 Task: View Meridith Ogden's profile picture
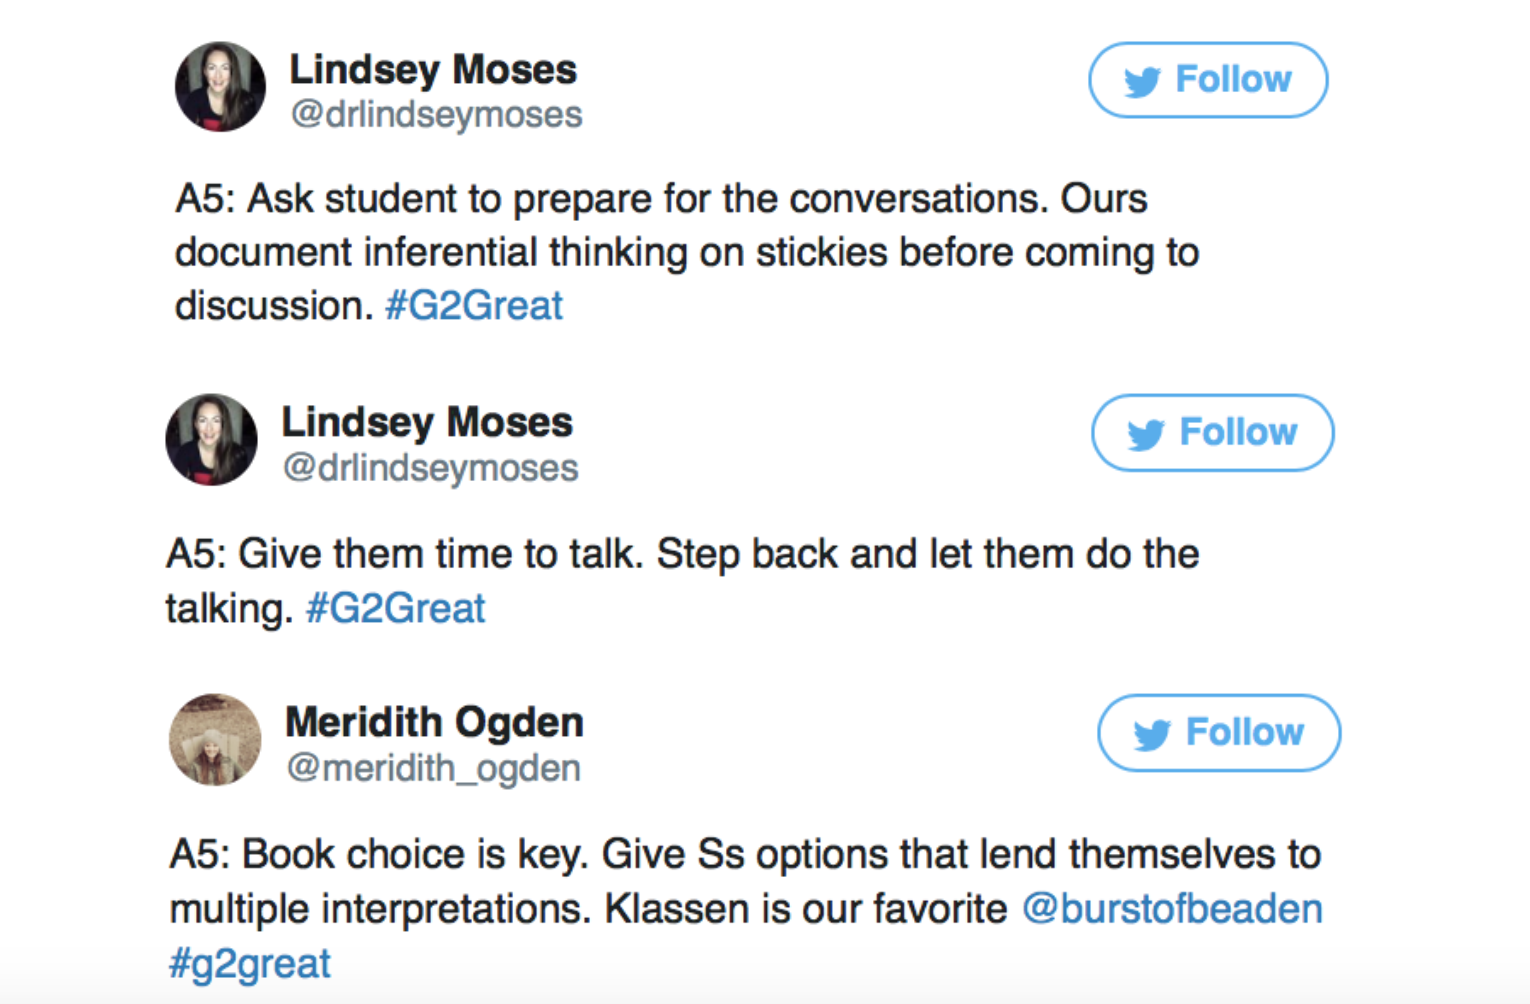coord(215,740)
